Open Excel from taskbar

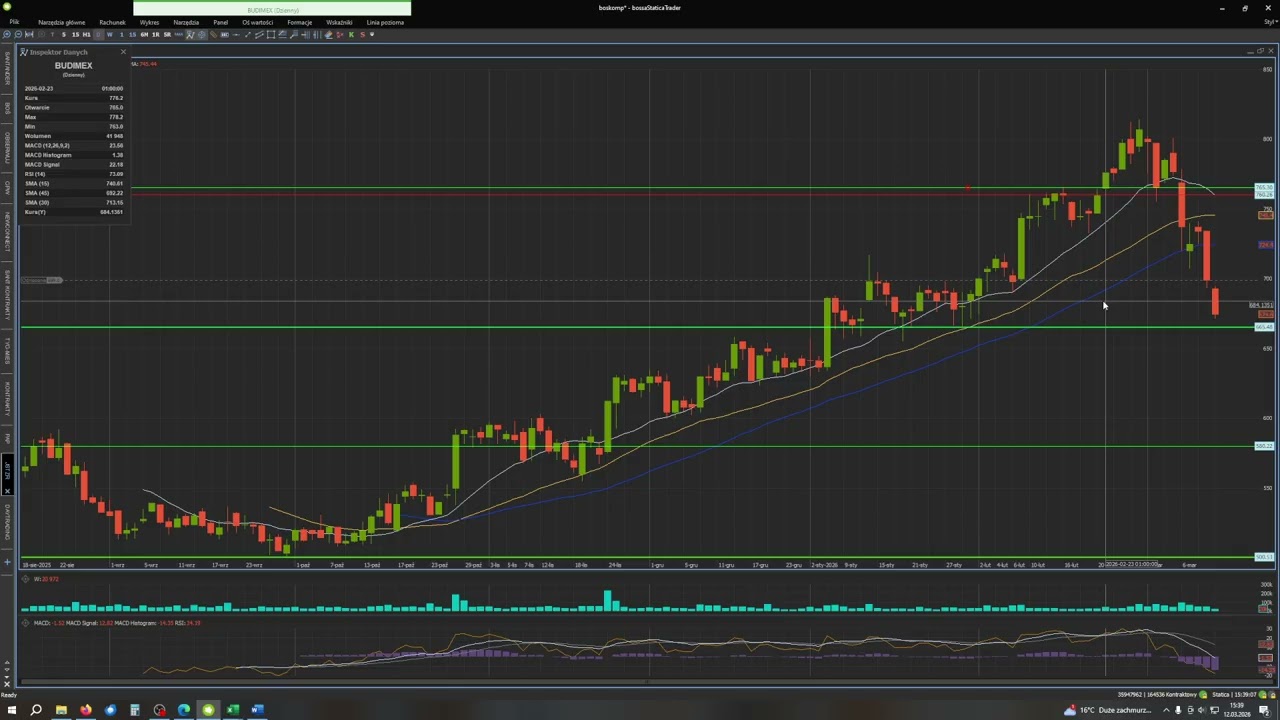click(233, 710)
